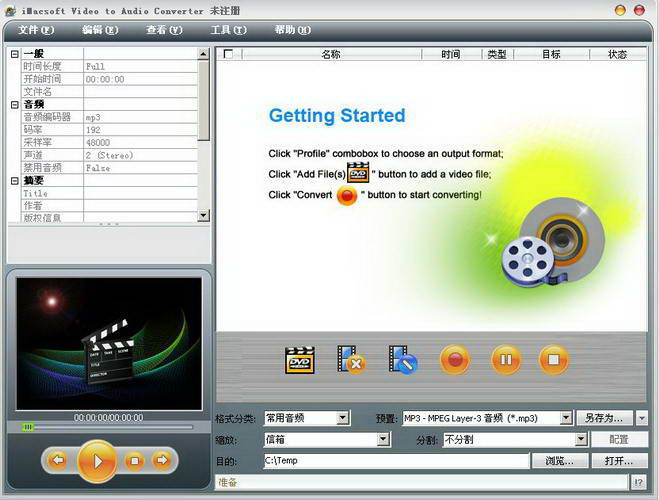This screenshot has height=500, width=659.
Task: Toggle the select-all checkbox in file list header
Action: pyautogui.click(x=228, y=54)
